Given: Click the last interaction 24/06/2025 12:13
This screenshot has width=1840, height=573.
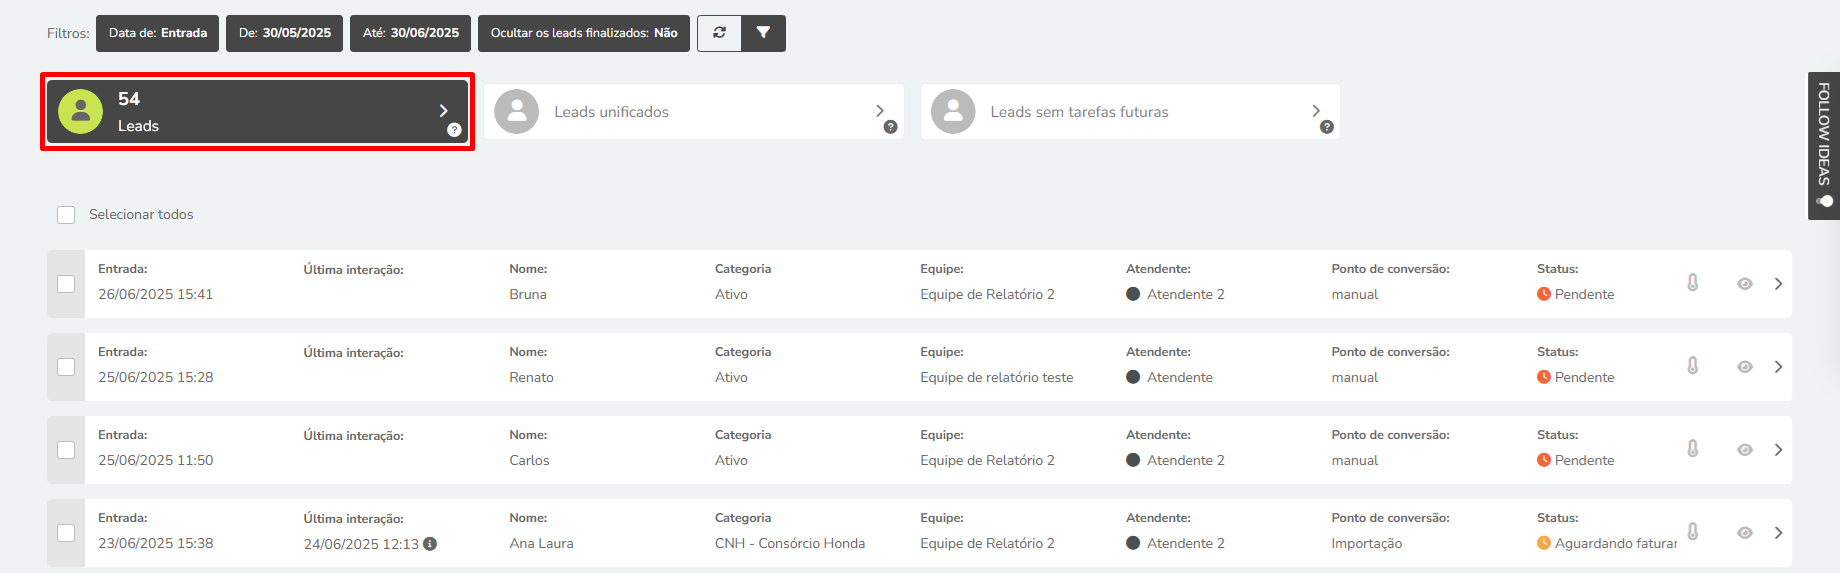Looking at the screenshot, I should 361,544.
